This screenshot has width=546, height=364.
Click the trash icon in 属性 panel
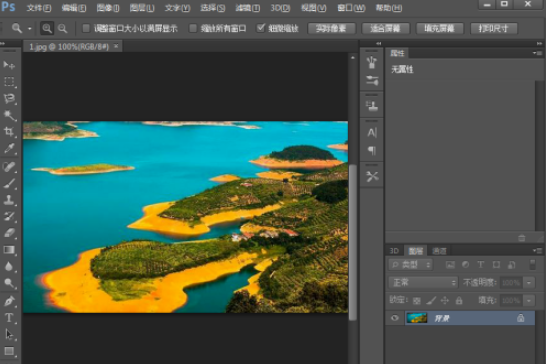(x=521, y=238)
